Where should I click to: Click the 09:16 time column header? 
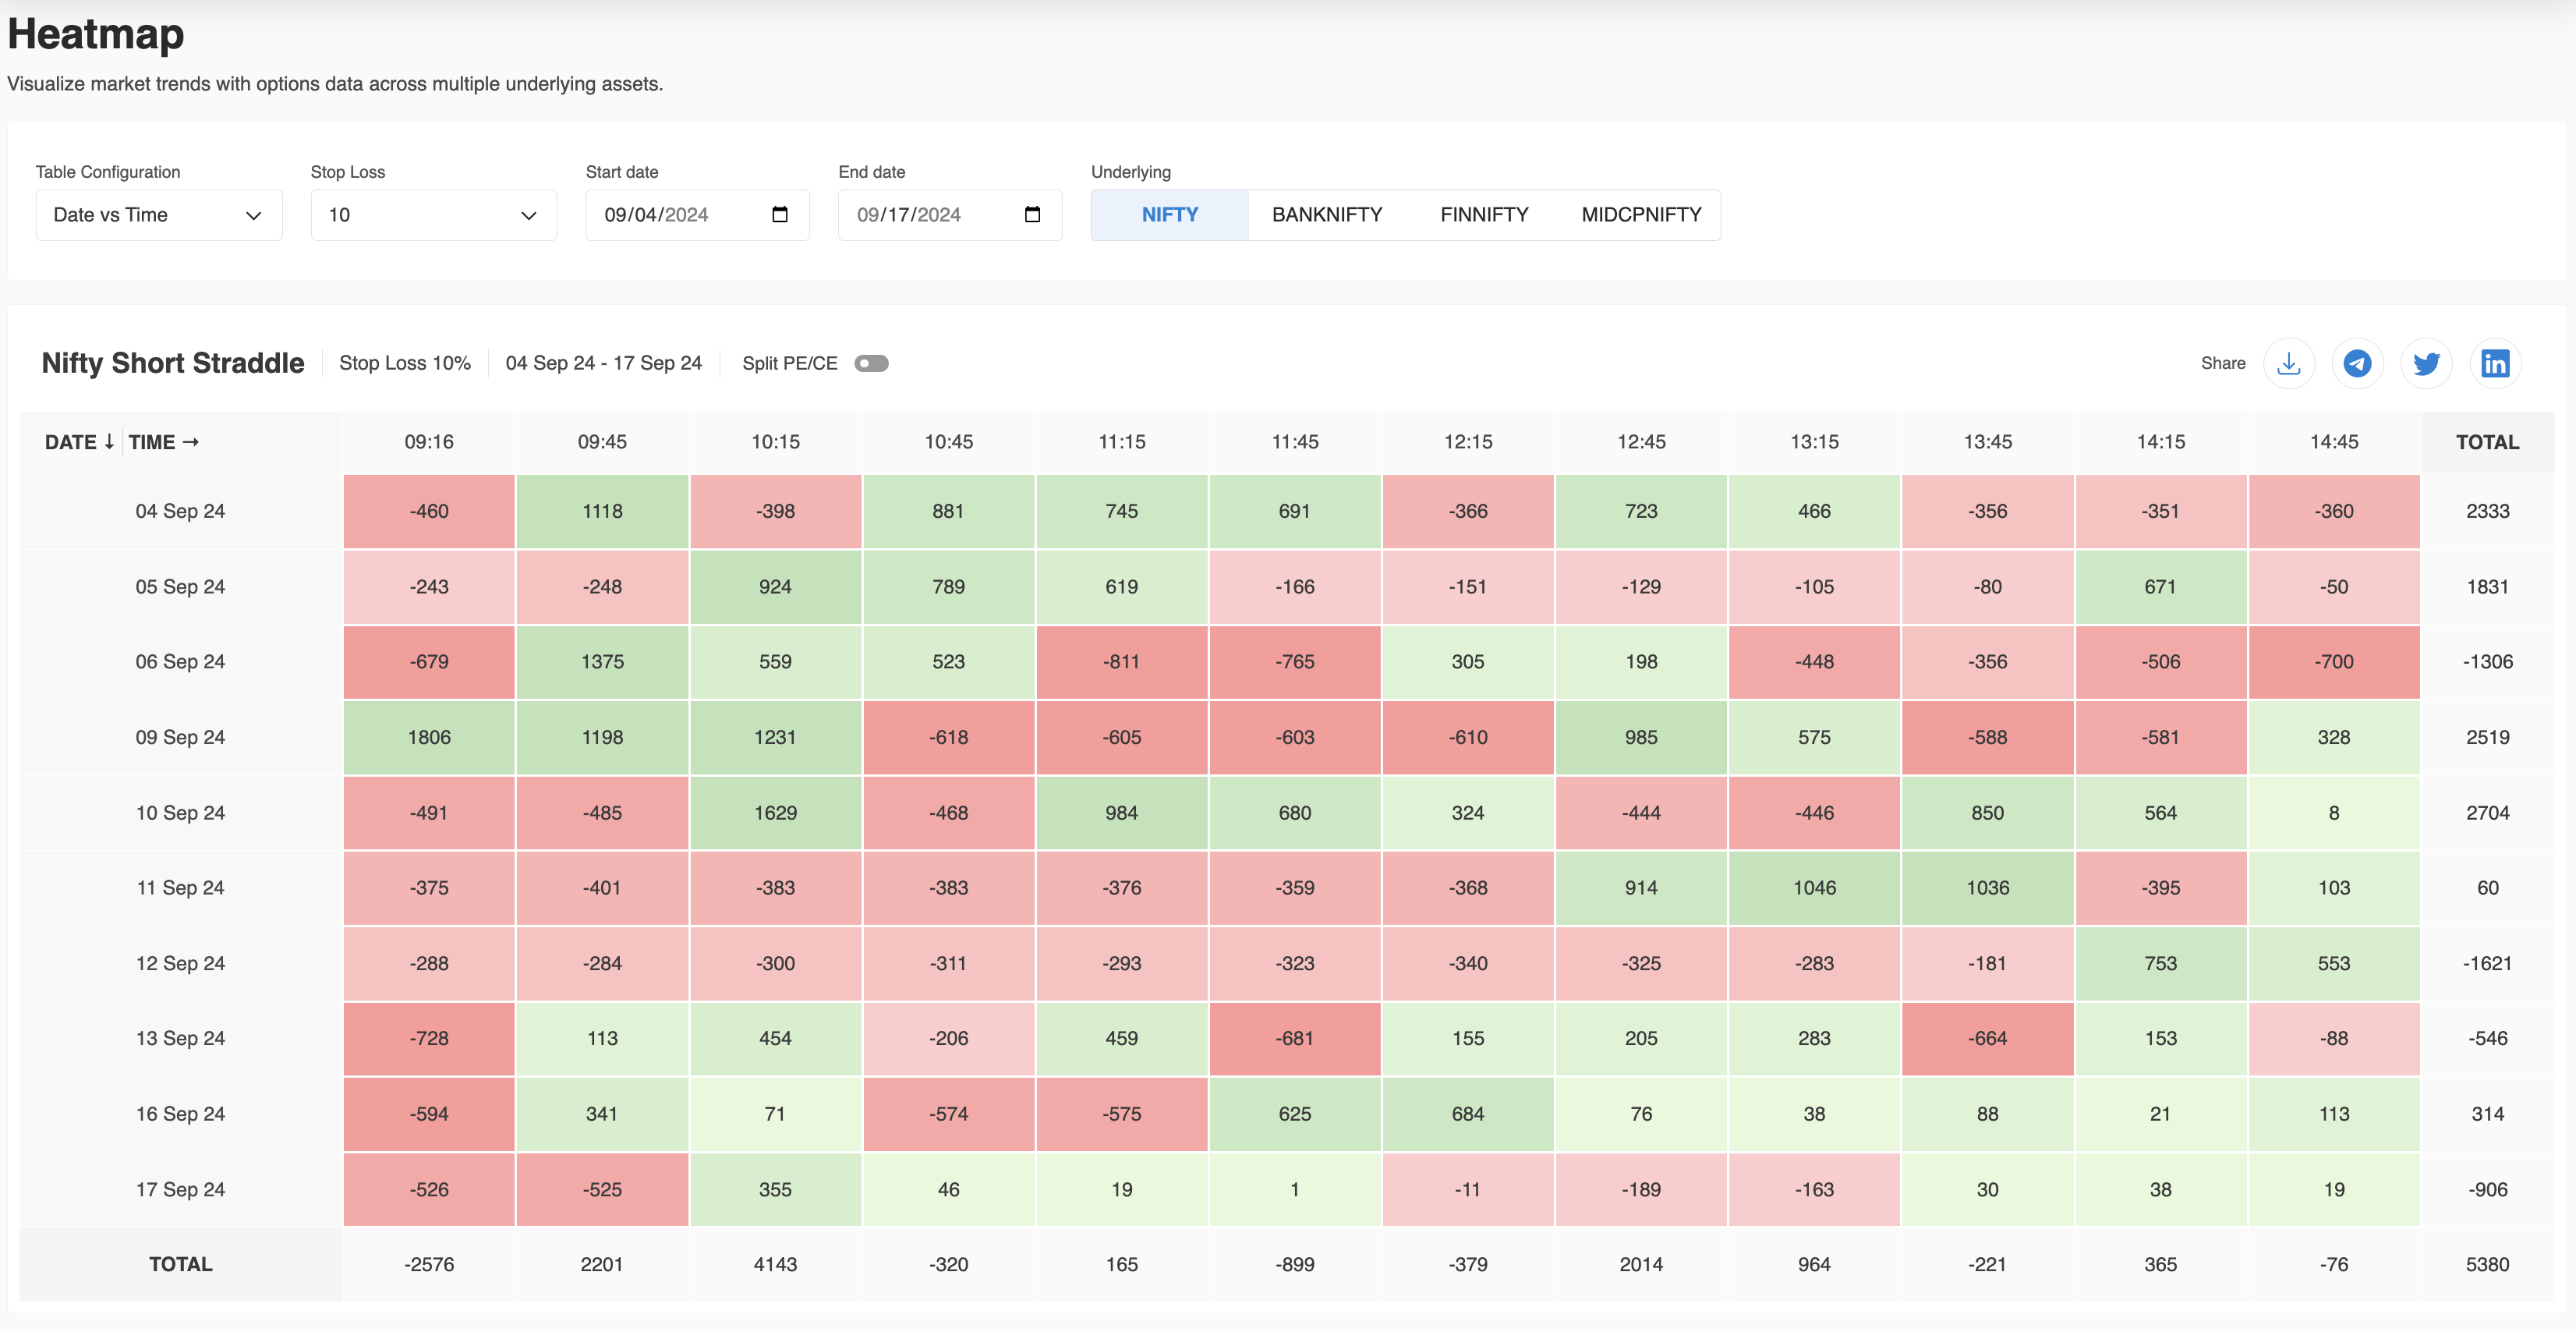coord(429,442)
